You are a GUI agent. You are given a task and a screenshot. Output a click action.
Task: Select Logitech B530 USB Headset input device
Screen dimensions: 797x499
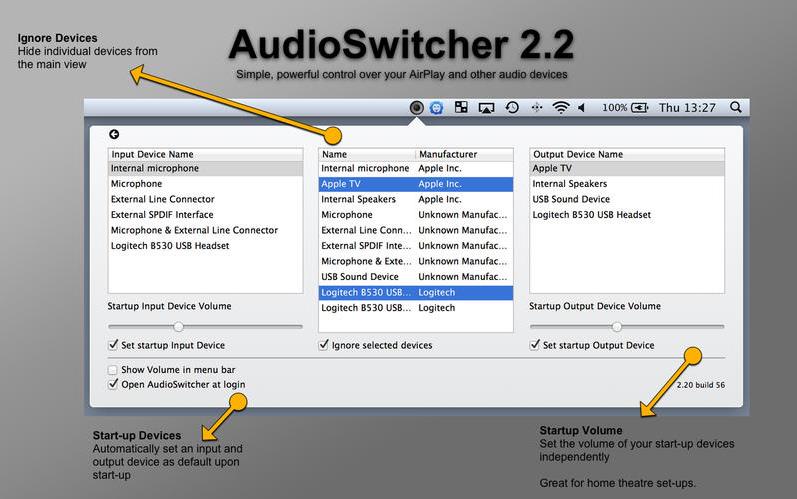point(205,245)
